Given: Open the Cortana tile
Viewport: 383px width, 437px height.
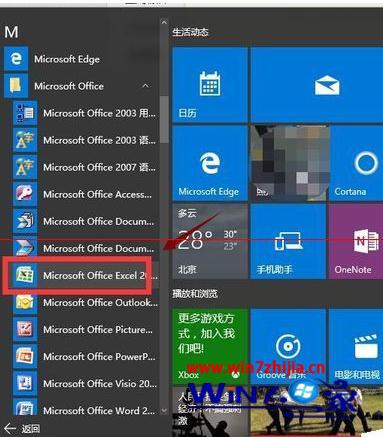Looking at the screenshot, I should point(356,163).
